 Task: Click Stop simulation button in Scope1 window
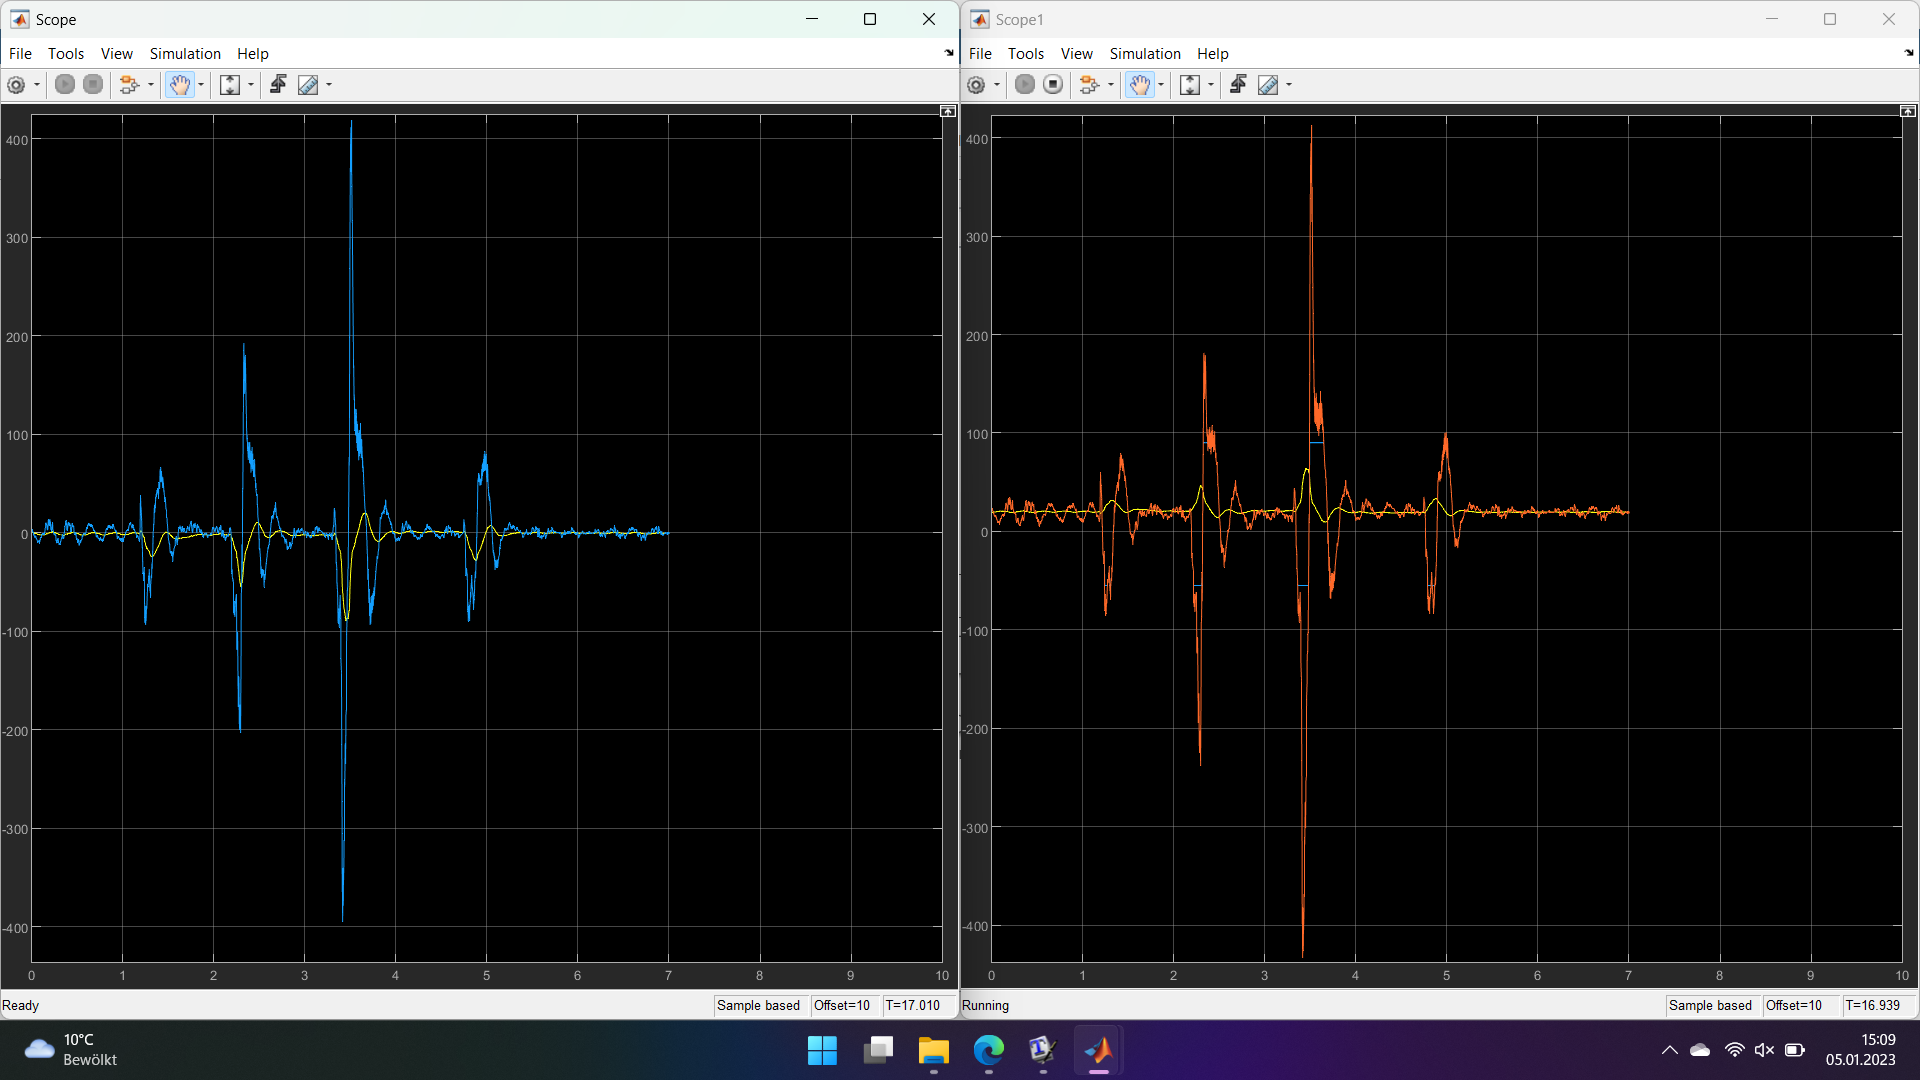pos(1053,85)
